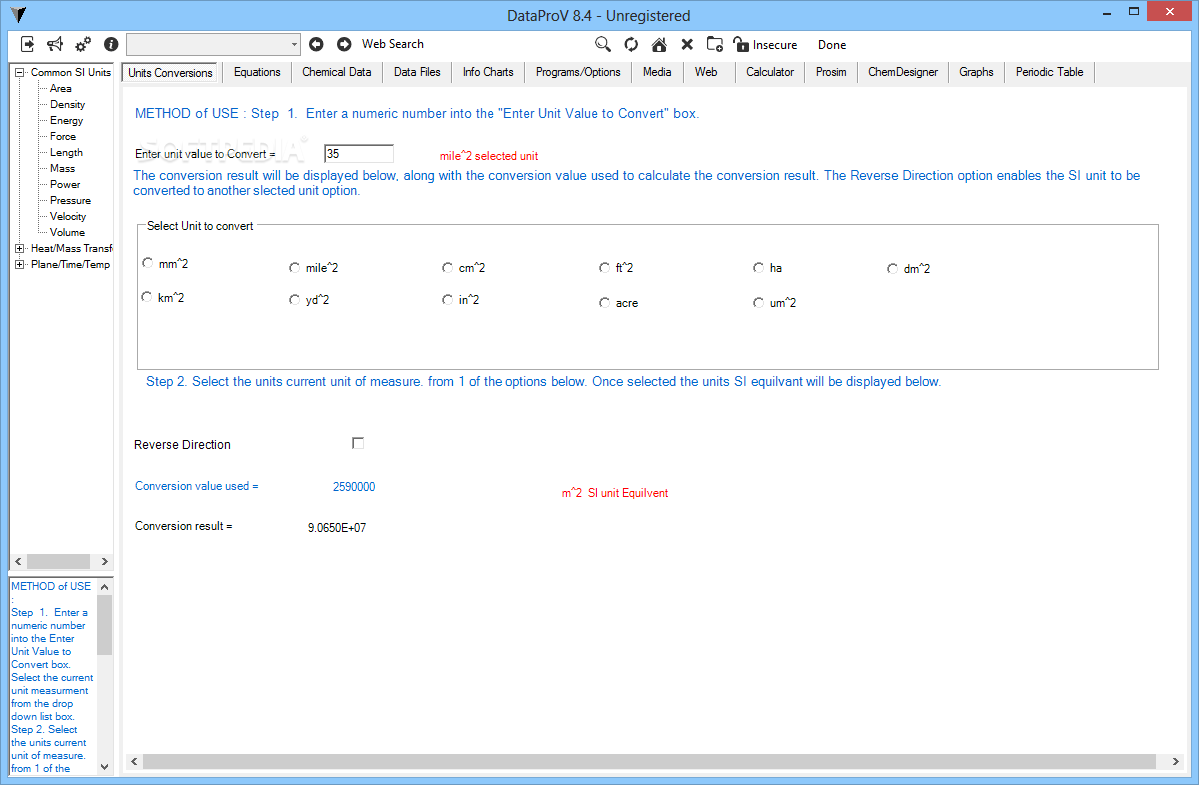Open the ChemDesigner tab
This screenshot has height=785, width=1199.
[x=902, y=72]
